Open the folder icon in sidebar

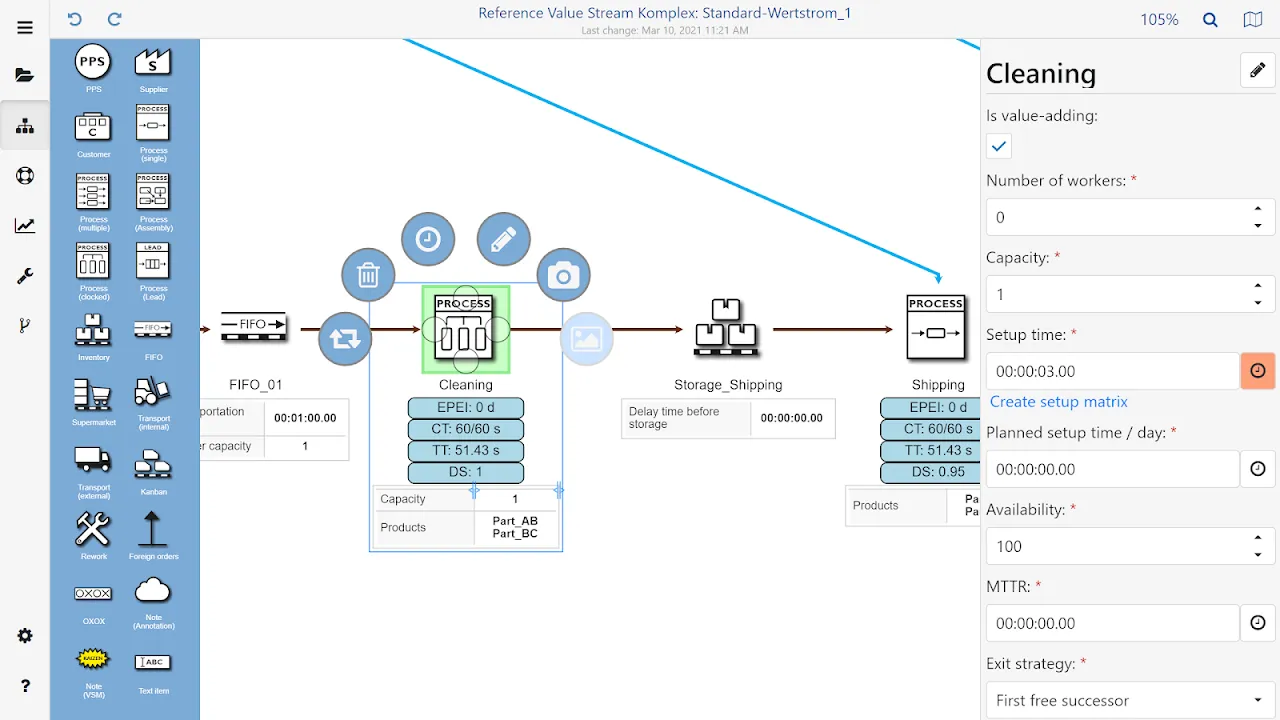click(x=25, y=76)
